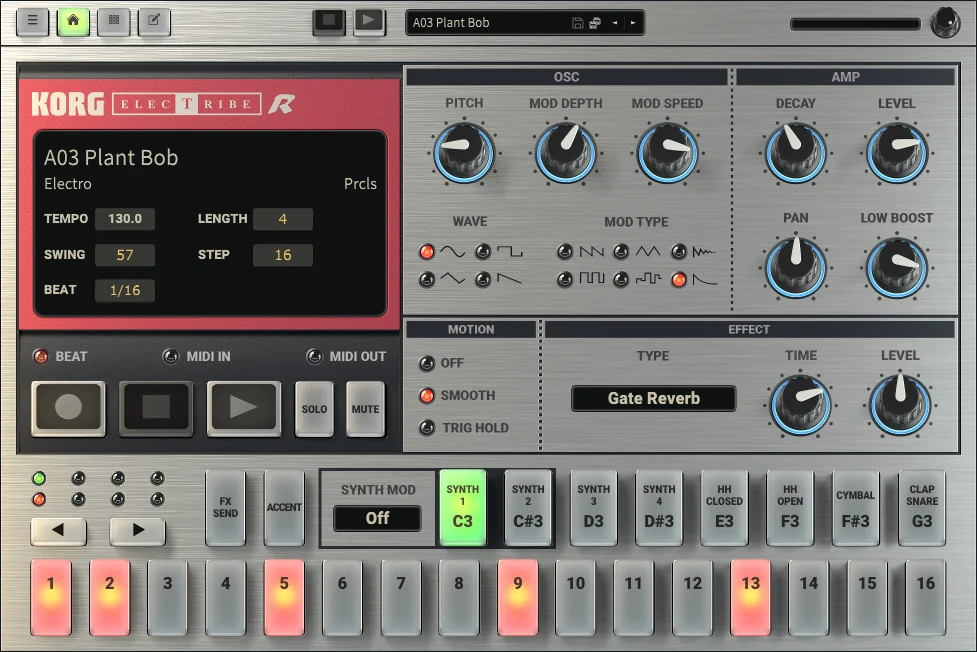This screenshot has height=652, width=977.
Task: Click the edit pencil icon in the top bar
Action: (154, 21)
